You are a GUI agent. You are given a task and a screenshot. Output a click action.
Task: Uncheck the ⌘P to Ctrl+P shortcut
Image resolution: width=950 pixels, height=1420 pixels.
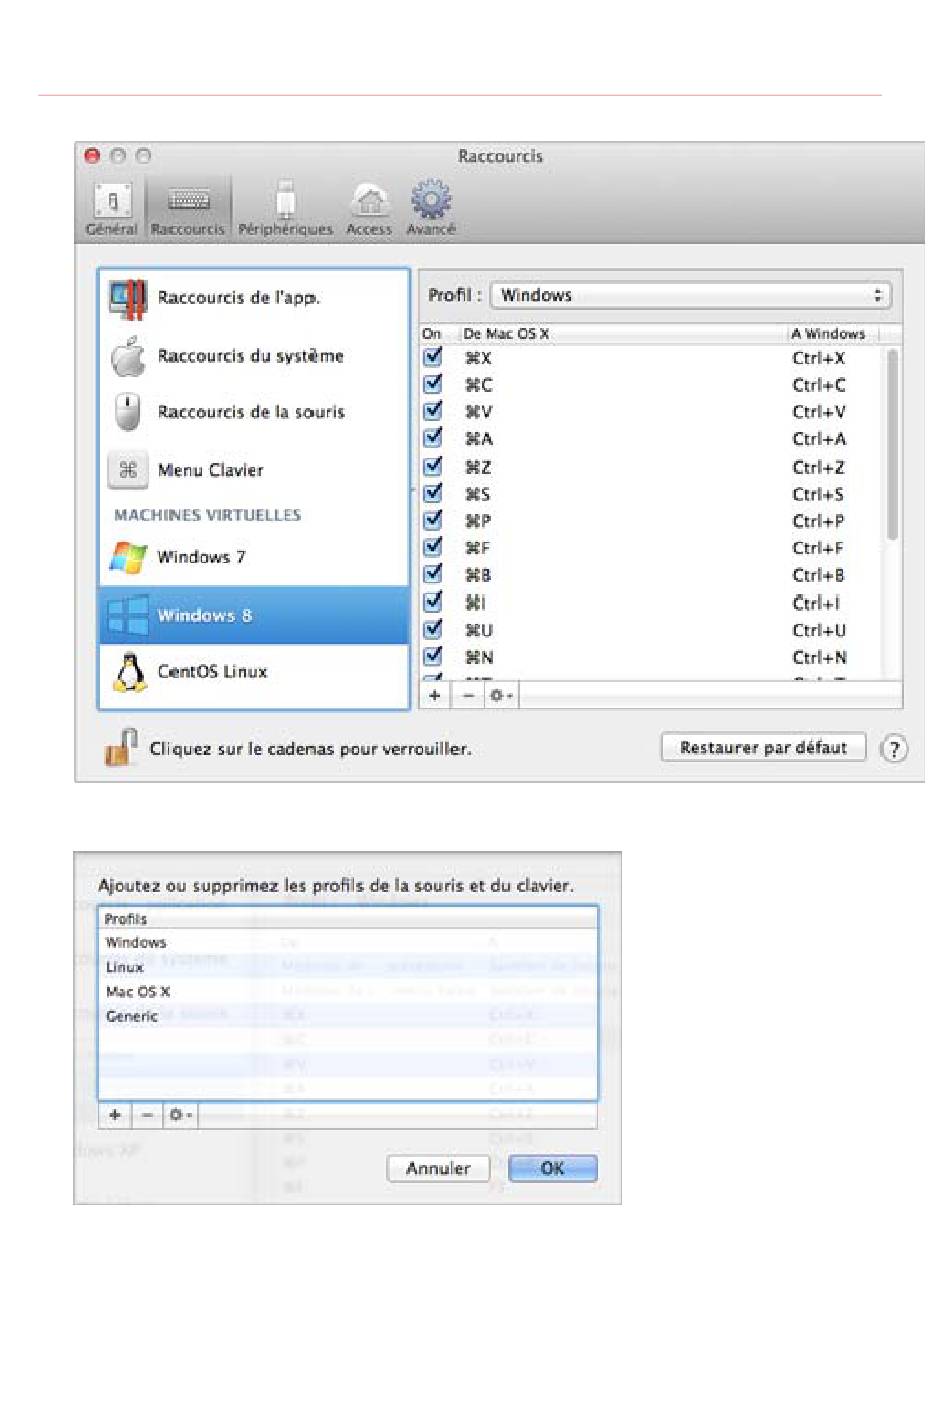pyautogui.click(x=433, y=520)
